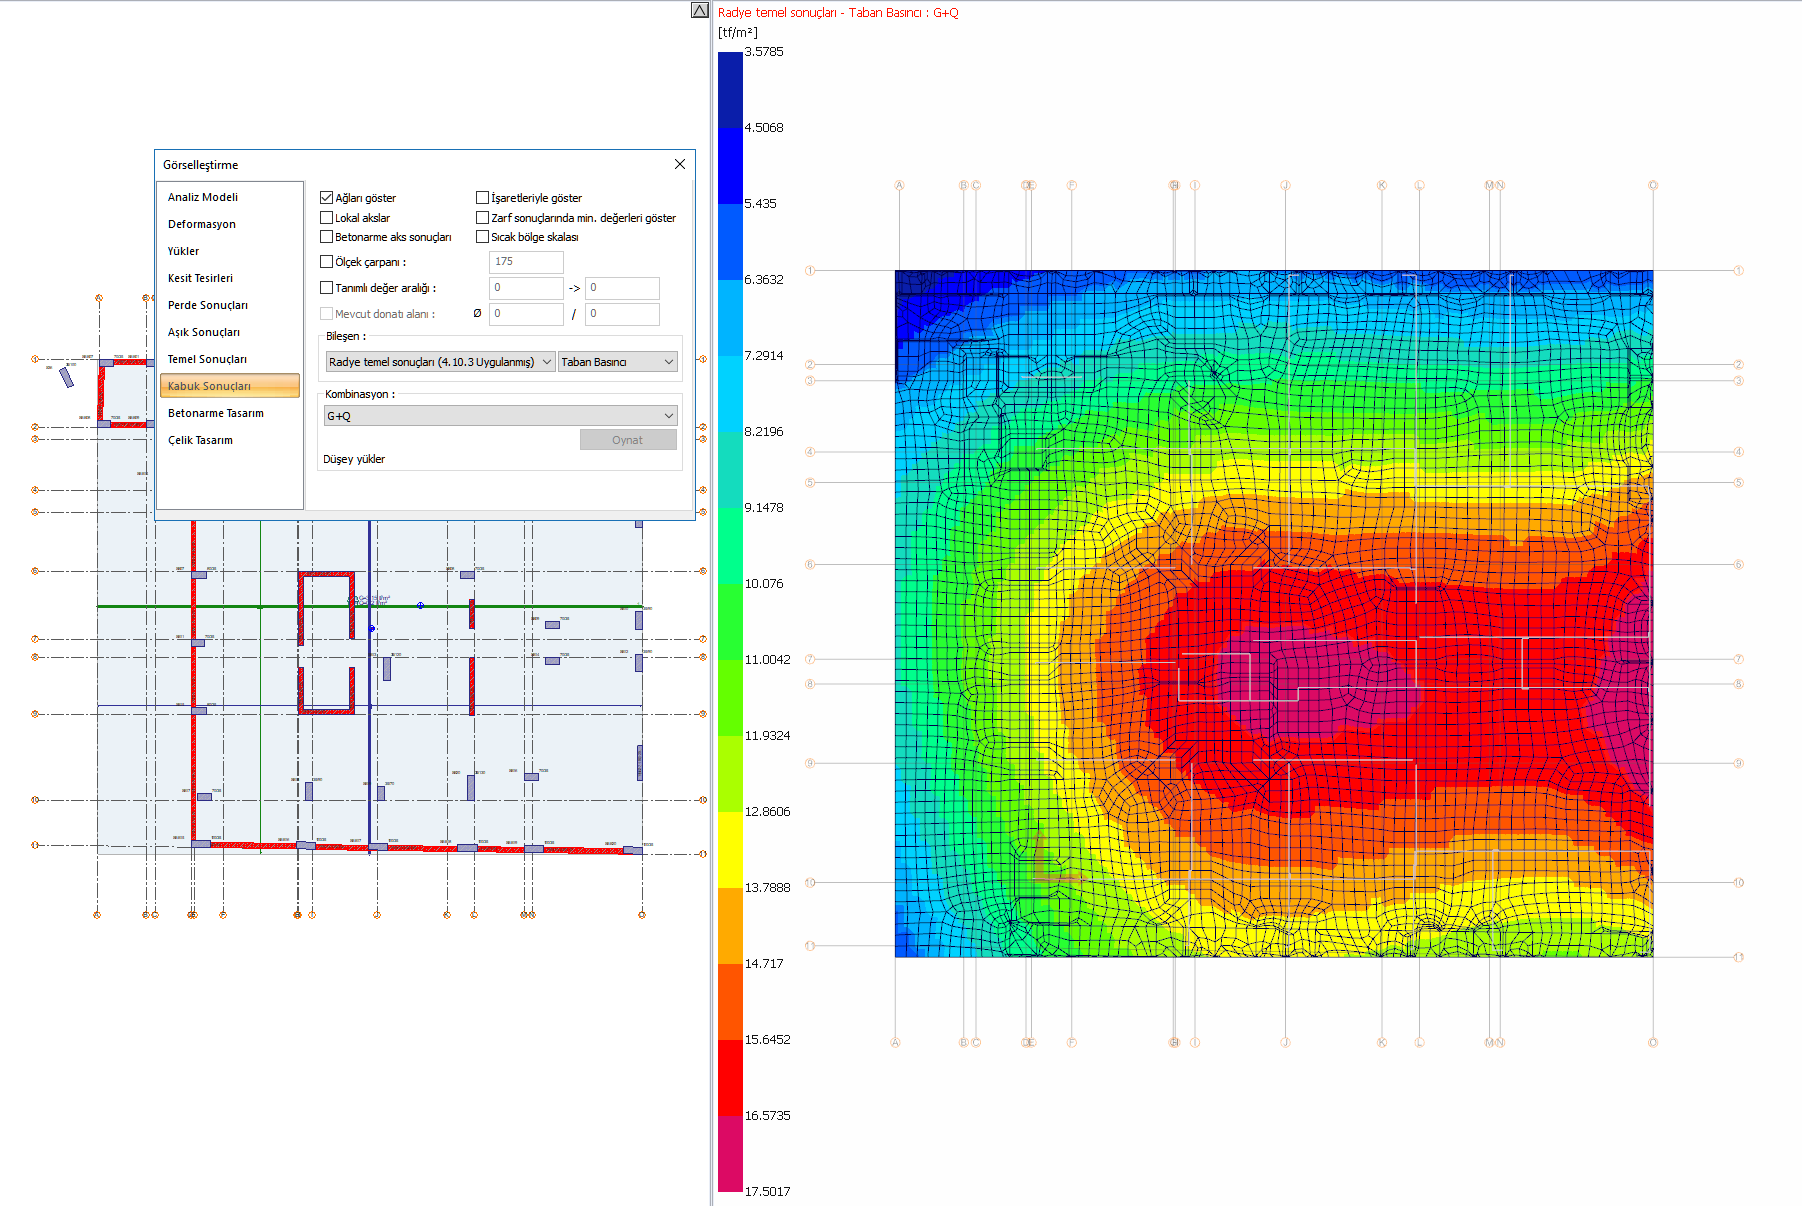Check the Tanımlı değer aralığı checkbox
1802x1206 pixels.
pyautogui.click(x=327, y=288)
